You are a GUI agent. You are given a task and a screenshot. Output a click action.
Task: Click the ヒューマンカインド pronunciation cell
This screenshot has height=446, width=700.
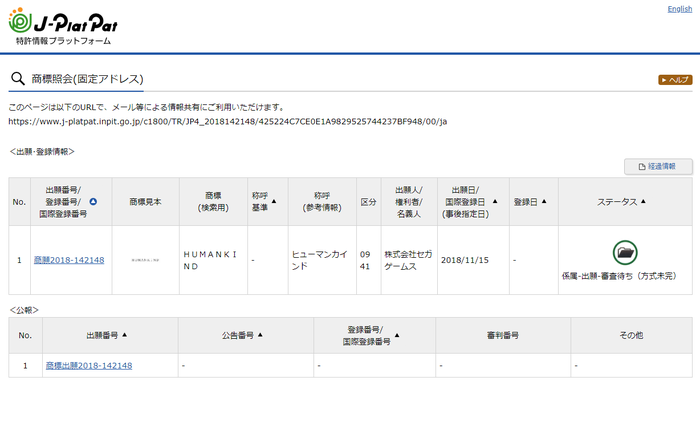[322, 260]
